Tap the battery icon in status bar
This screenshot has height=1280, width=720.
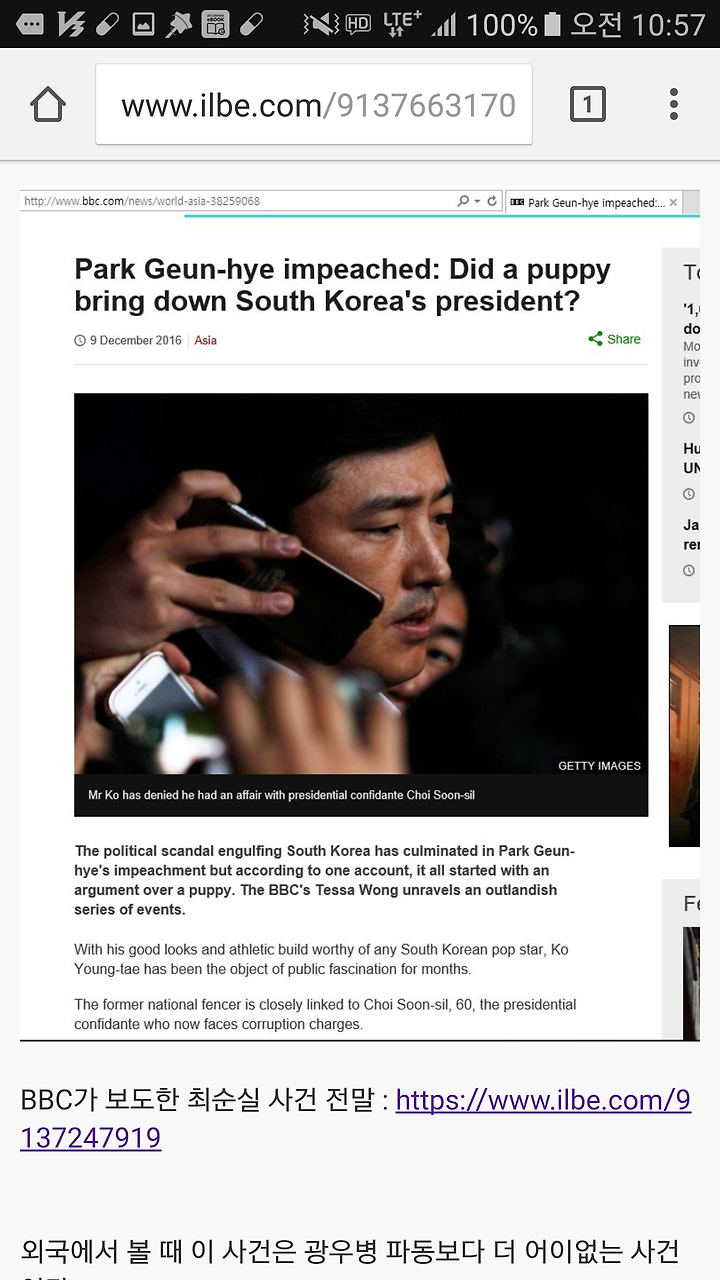point(553,24)
